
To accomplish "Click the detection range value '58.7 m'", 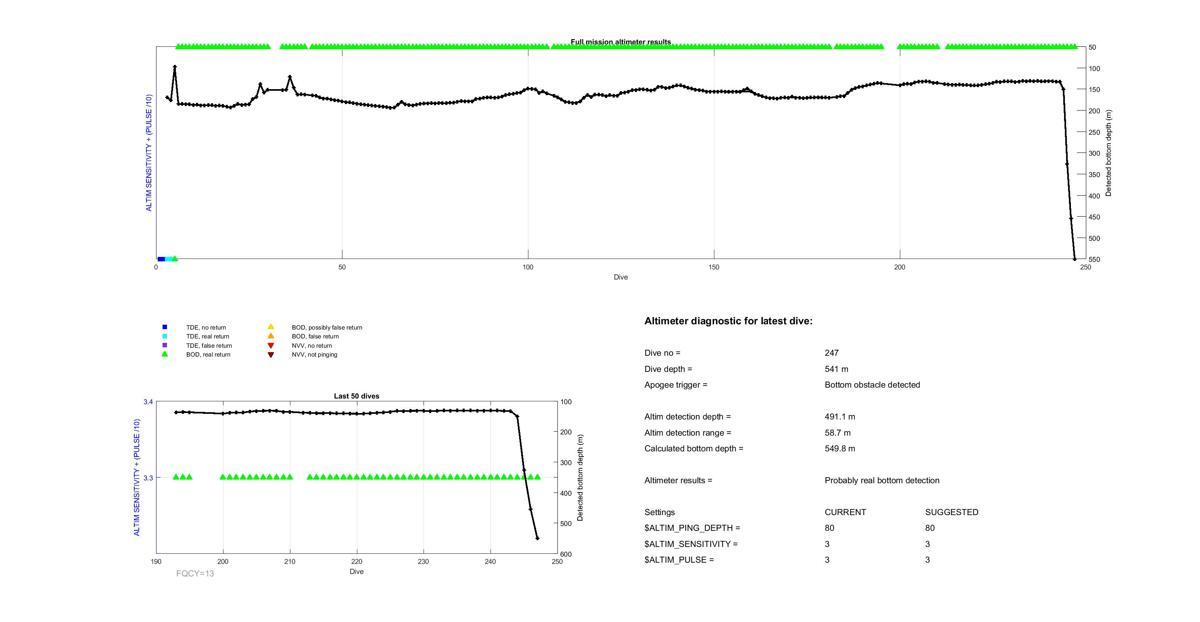I will coord(838,433).
